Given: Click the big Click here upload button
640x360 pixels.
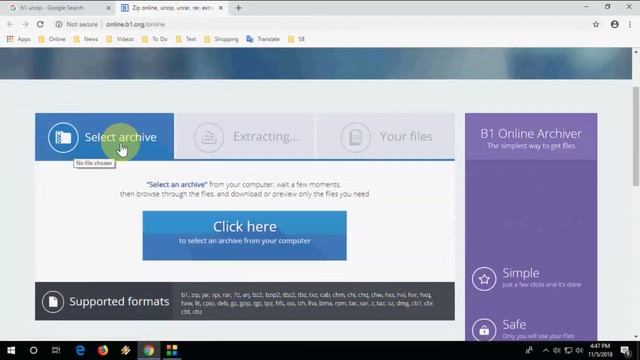Looking at the screenshot, I should (244, 236).
